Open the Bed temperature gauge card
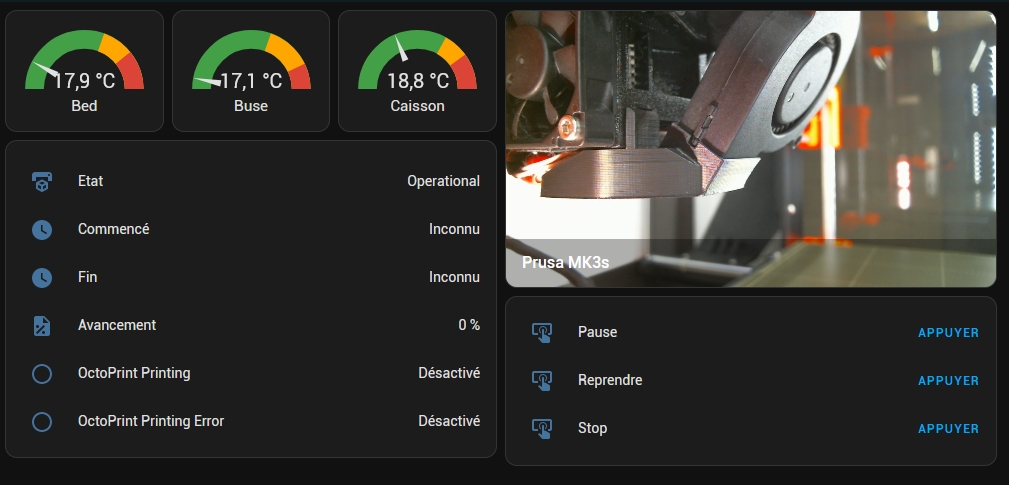This screenshot has height=485, width=1009. 84,71
